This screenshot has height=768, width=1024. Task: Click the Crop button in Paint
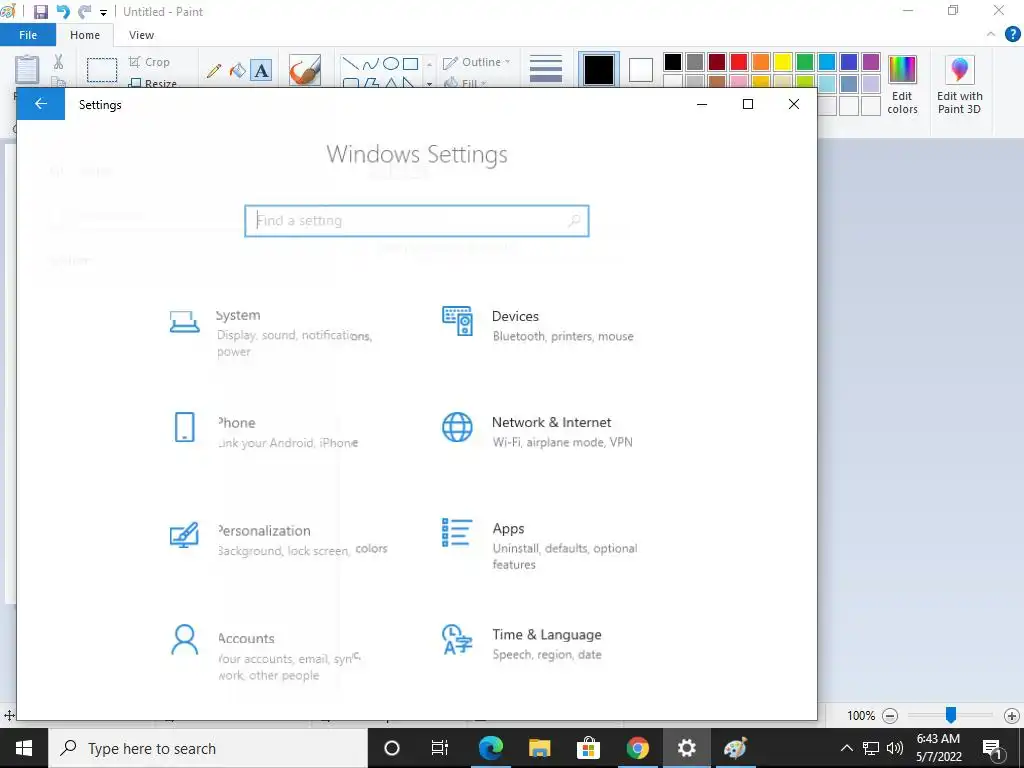(149, 62)
